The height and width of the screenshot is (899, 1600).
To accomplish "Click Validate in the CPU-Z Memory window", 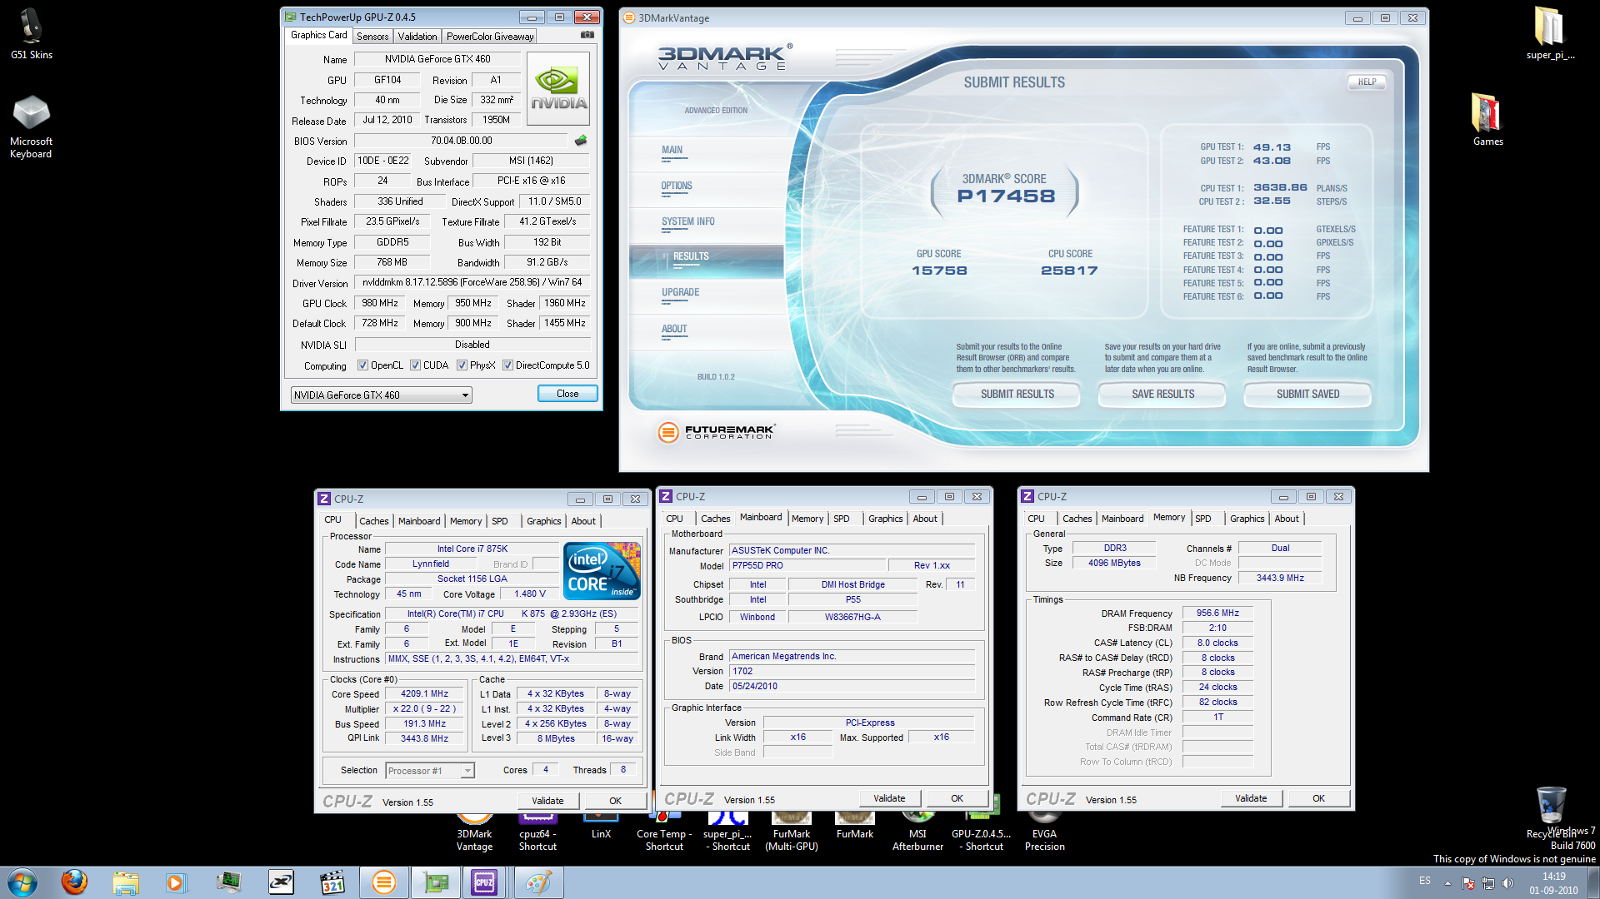I will click(1251, 798).
